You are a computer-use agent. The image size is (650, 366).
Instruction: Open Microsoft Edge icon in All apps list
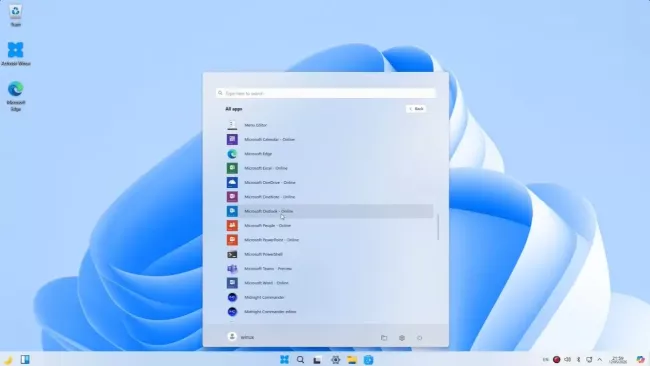[x=232, y=154]
